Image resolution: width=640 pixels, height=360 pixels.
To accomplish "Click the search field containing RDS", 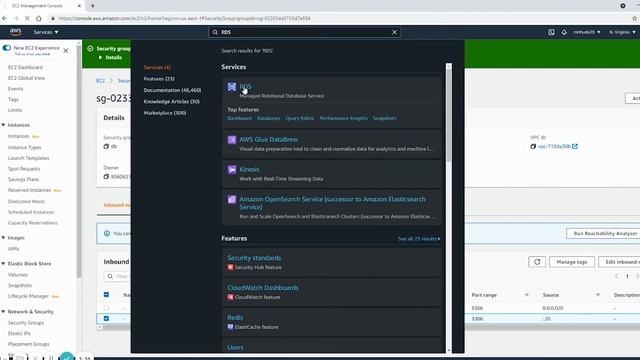I will click(x=304, y=32).
